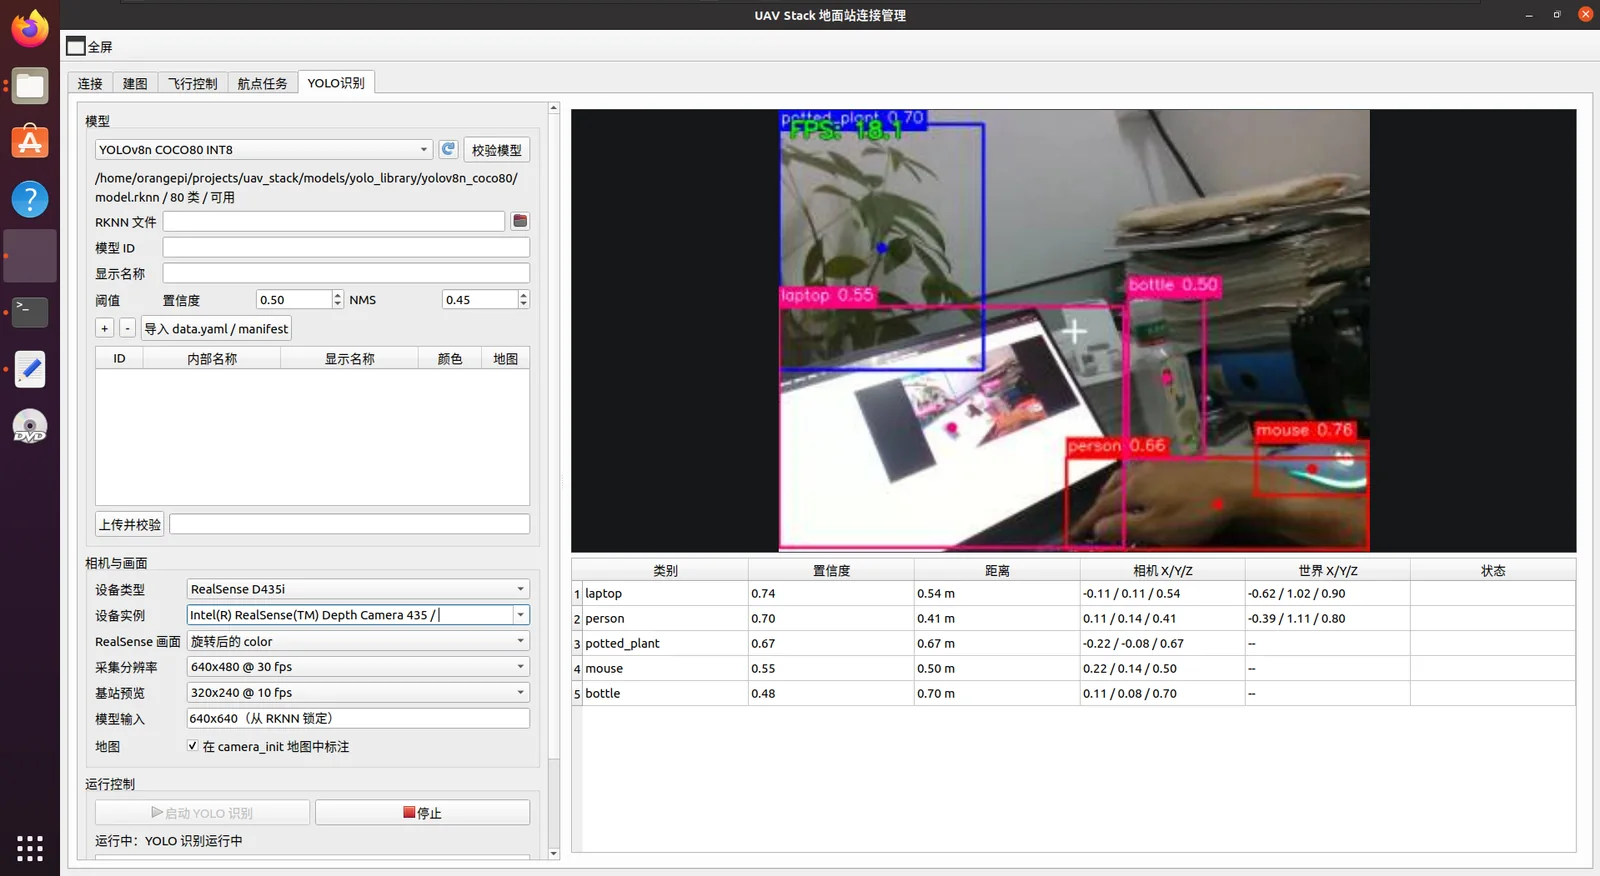
Task: Click the live YOLO camera preview
Action: [x=1074, y=330]
